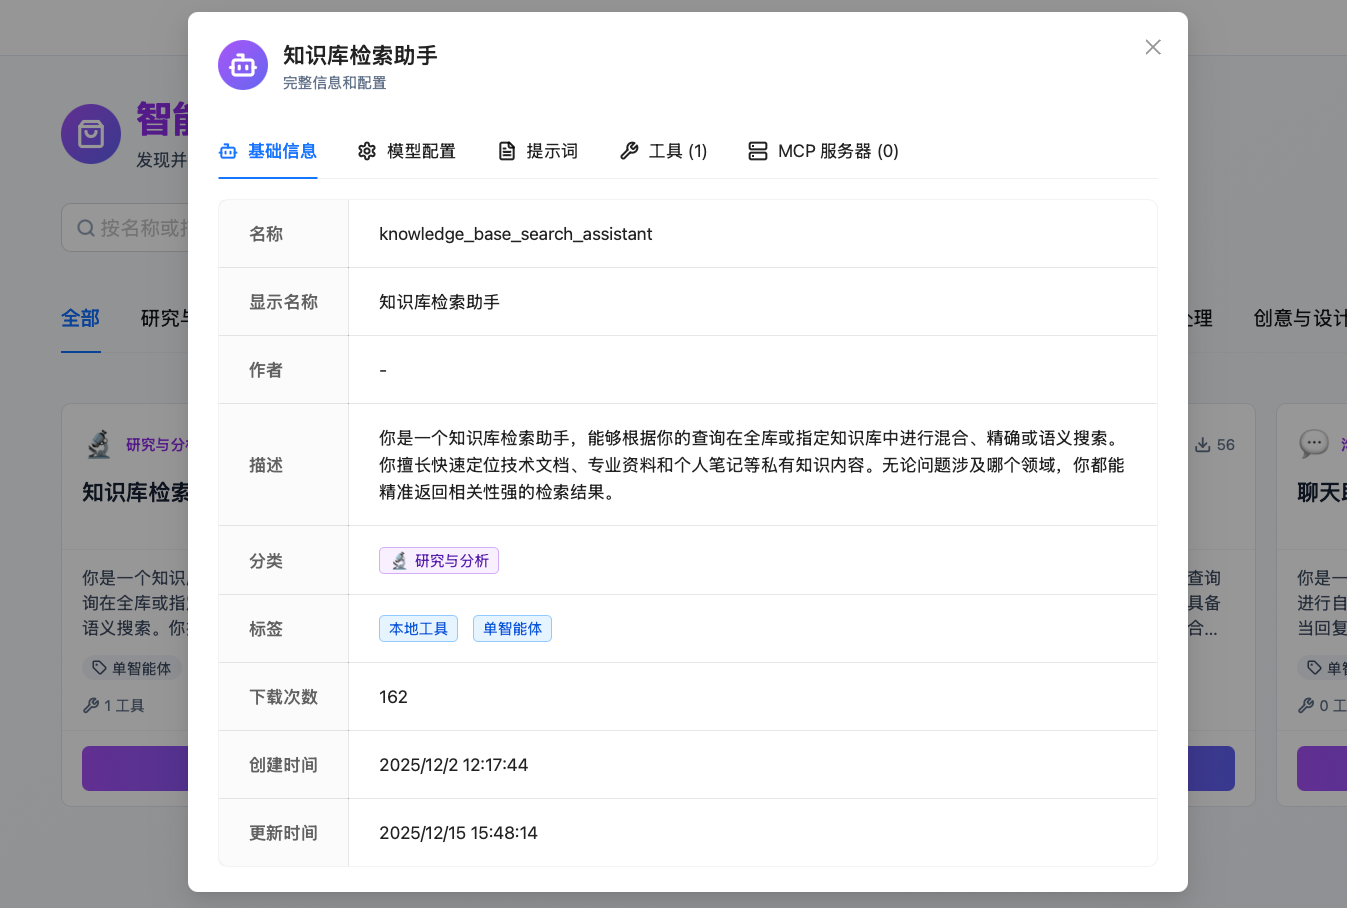
Task: Click the gear icon on the 模型配置 tab
Action: click(x=367, y=150)
